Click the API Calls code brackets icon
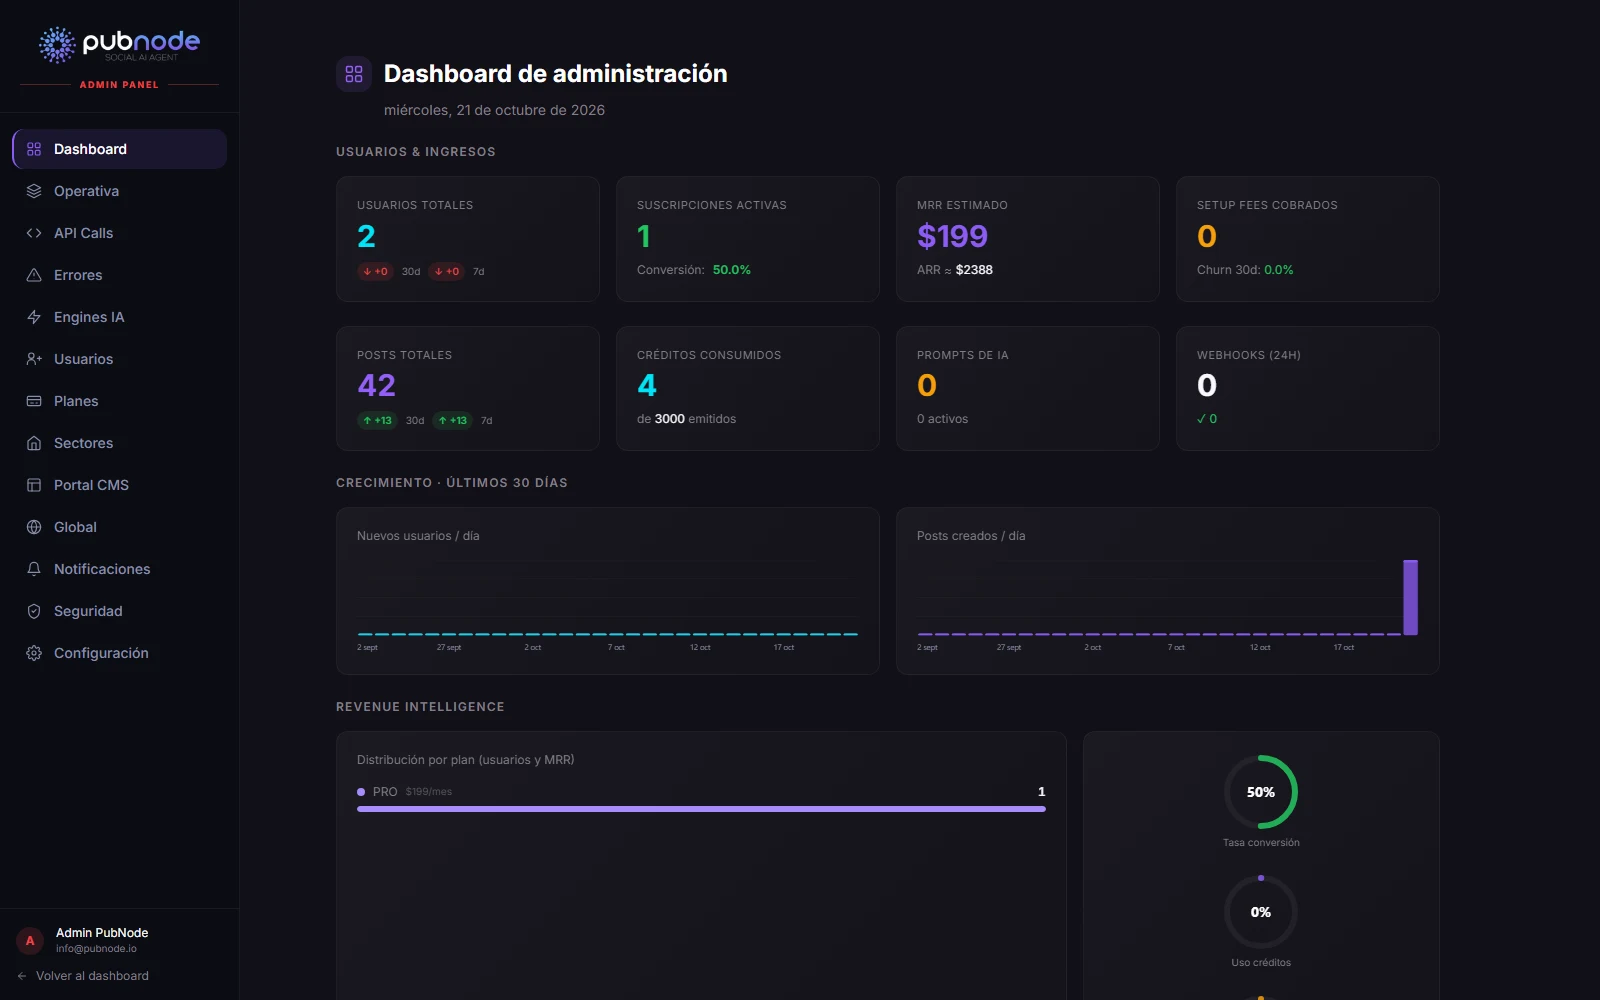 pyautogui.click(x=34, y=233)
